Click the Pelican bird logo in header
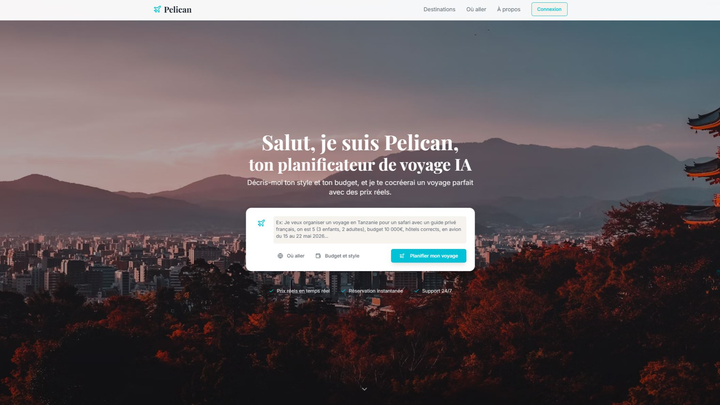Image resolution: width=720 pixels, height=405 pixels. pos(157,9)
